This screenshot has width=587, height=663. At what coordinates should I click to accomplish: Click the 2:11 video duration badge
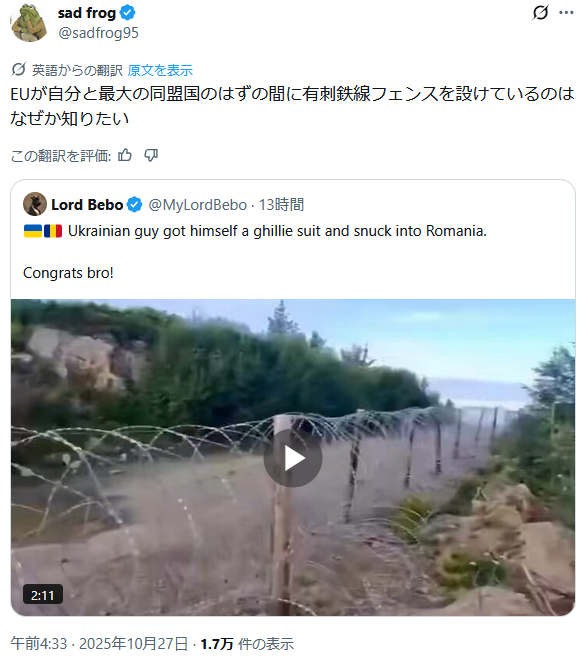pos(43,595)
